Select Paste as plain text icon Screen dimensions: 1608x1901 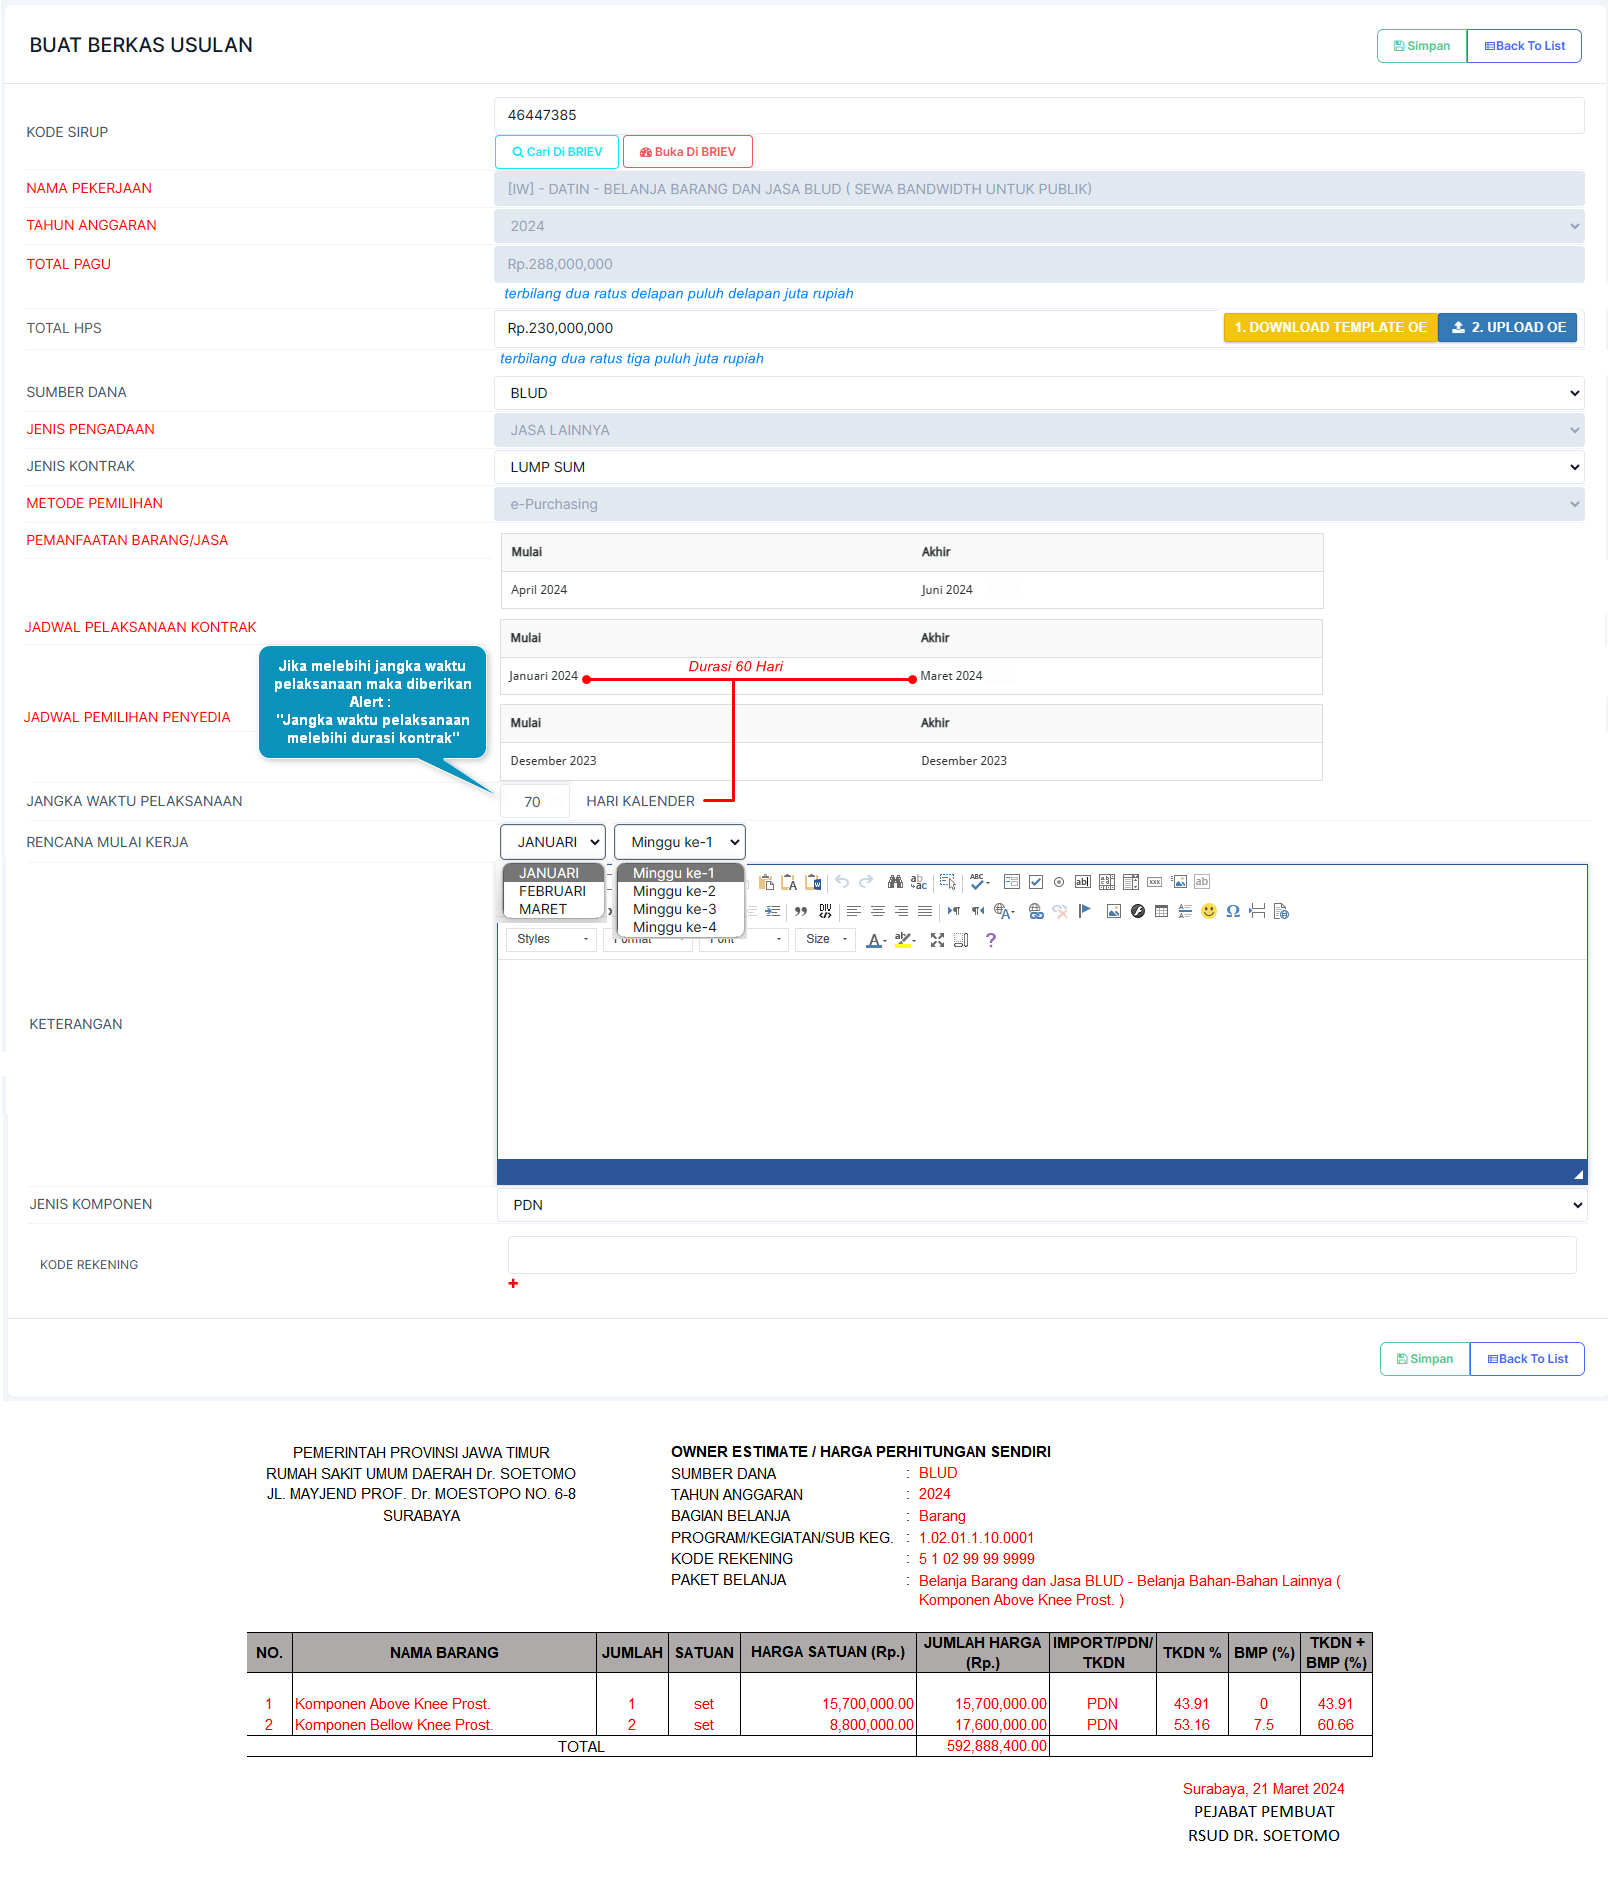789,882
